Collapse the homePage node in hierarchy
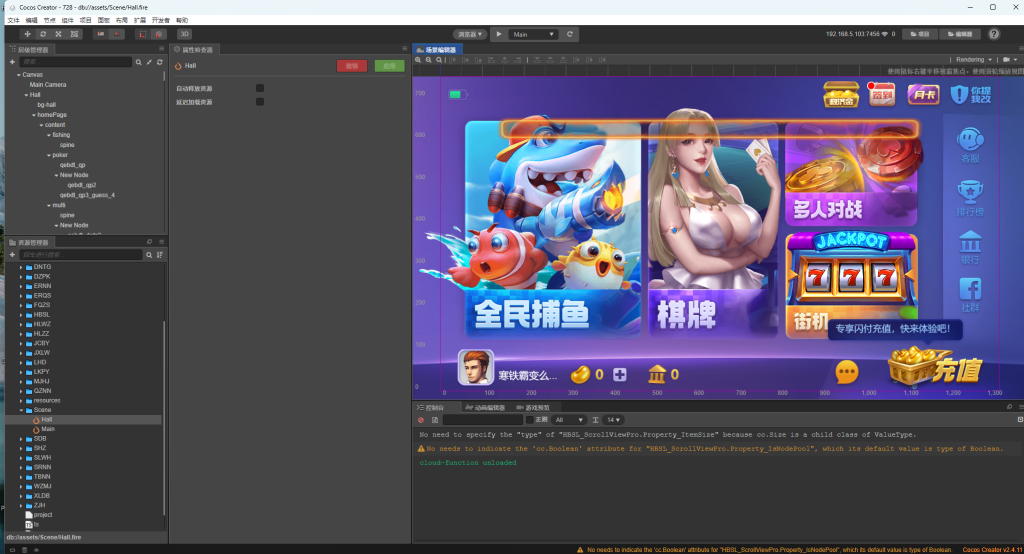Image resolution: width=1024 pixels, height=554 pixels. coord(34,115)
